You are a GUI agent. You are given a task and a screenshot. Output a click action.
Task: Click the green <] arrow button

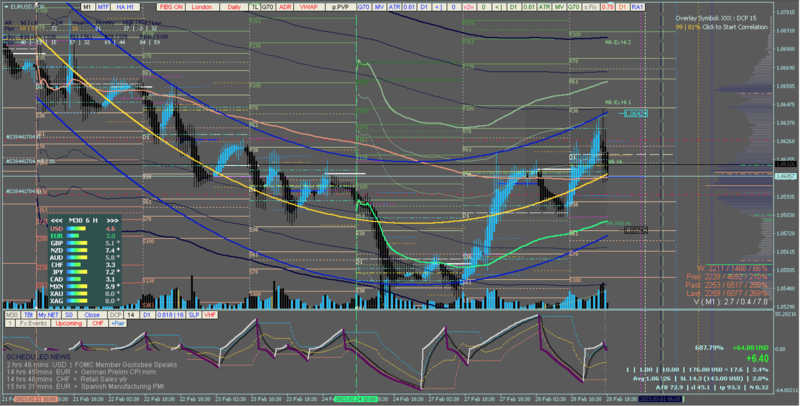pos(498,7)
